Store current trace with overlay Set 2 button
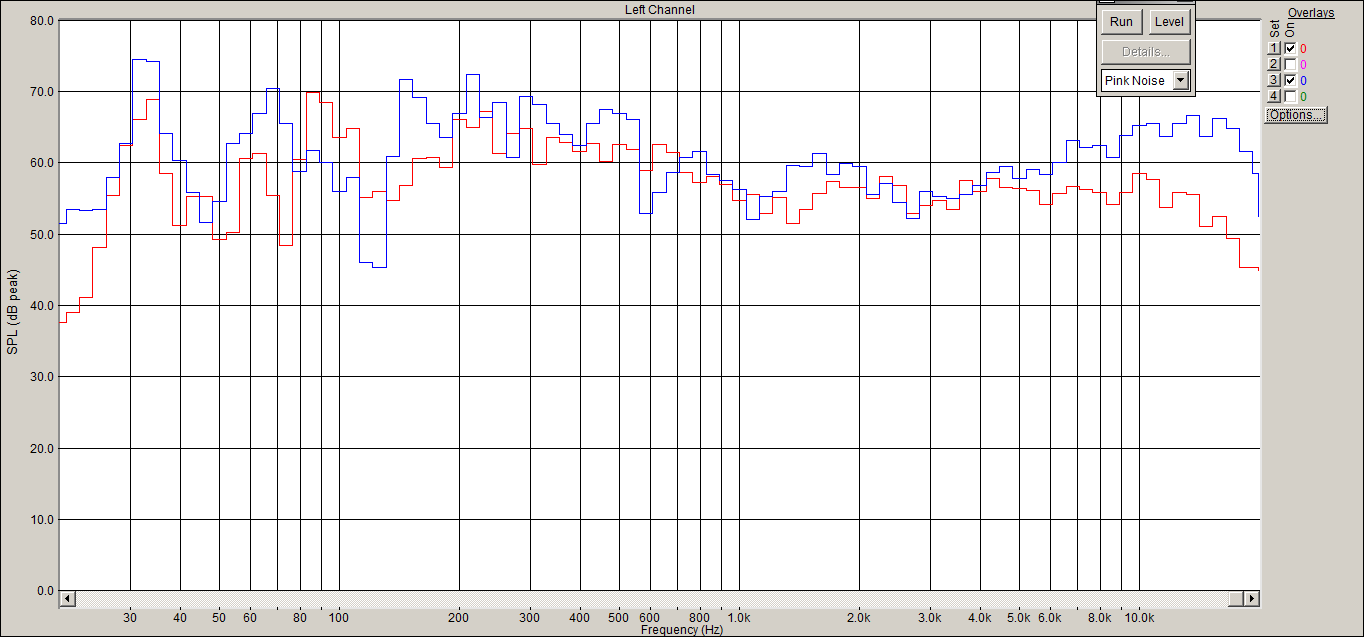Image resolution: width=1364 pixels, height=637 pixels. click(x=1273, y=64)
